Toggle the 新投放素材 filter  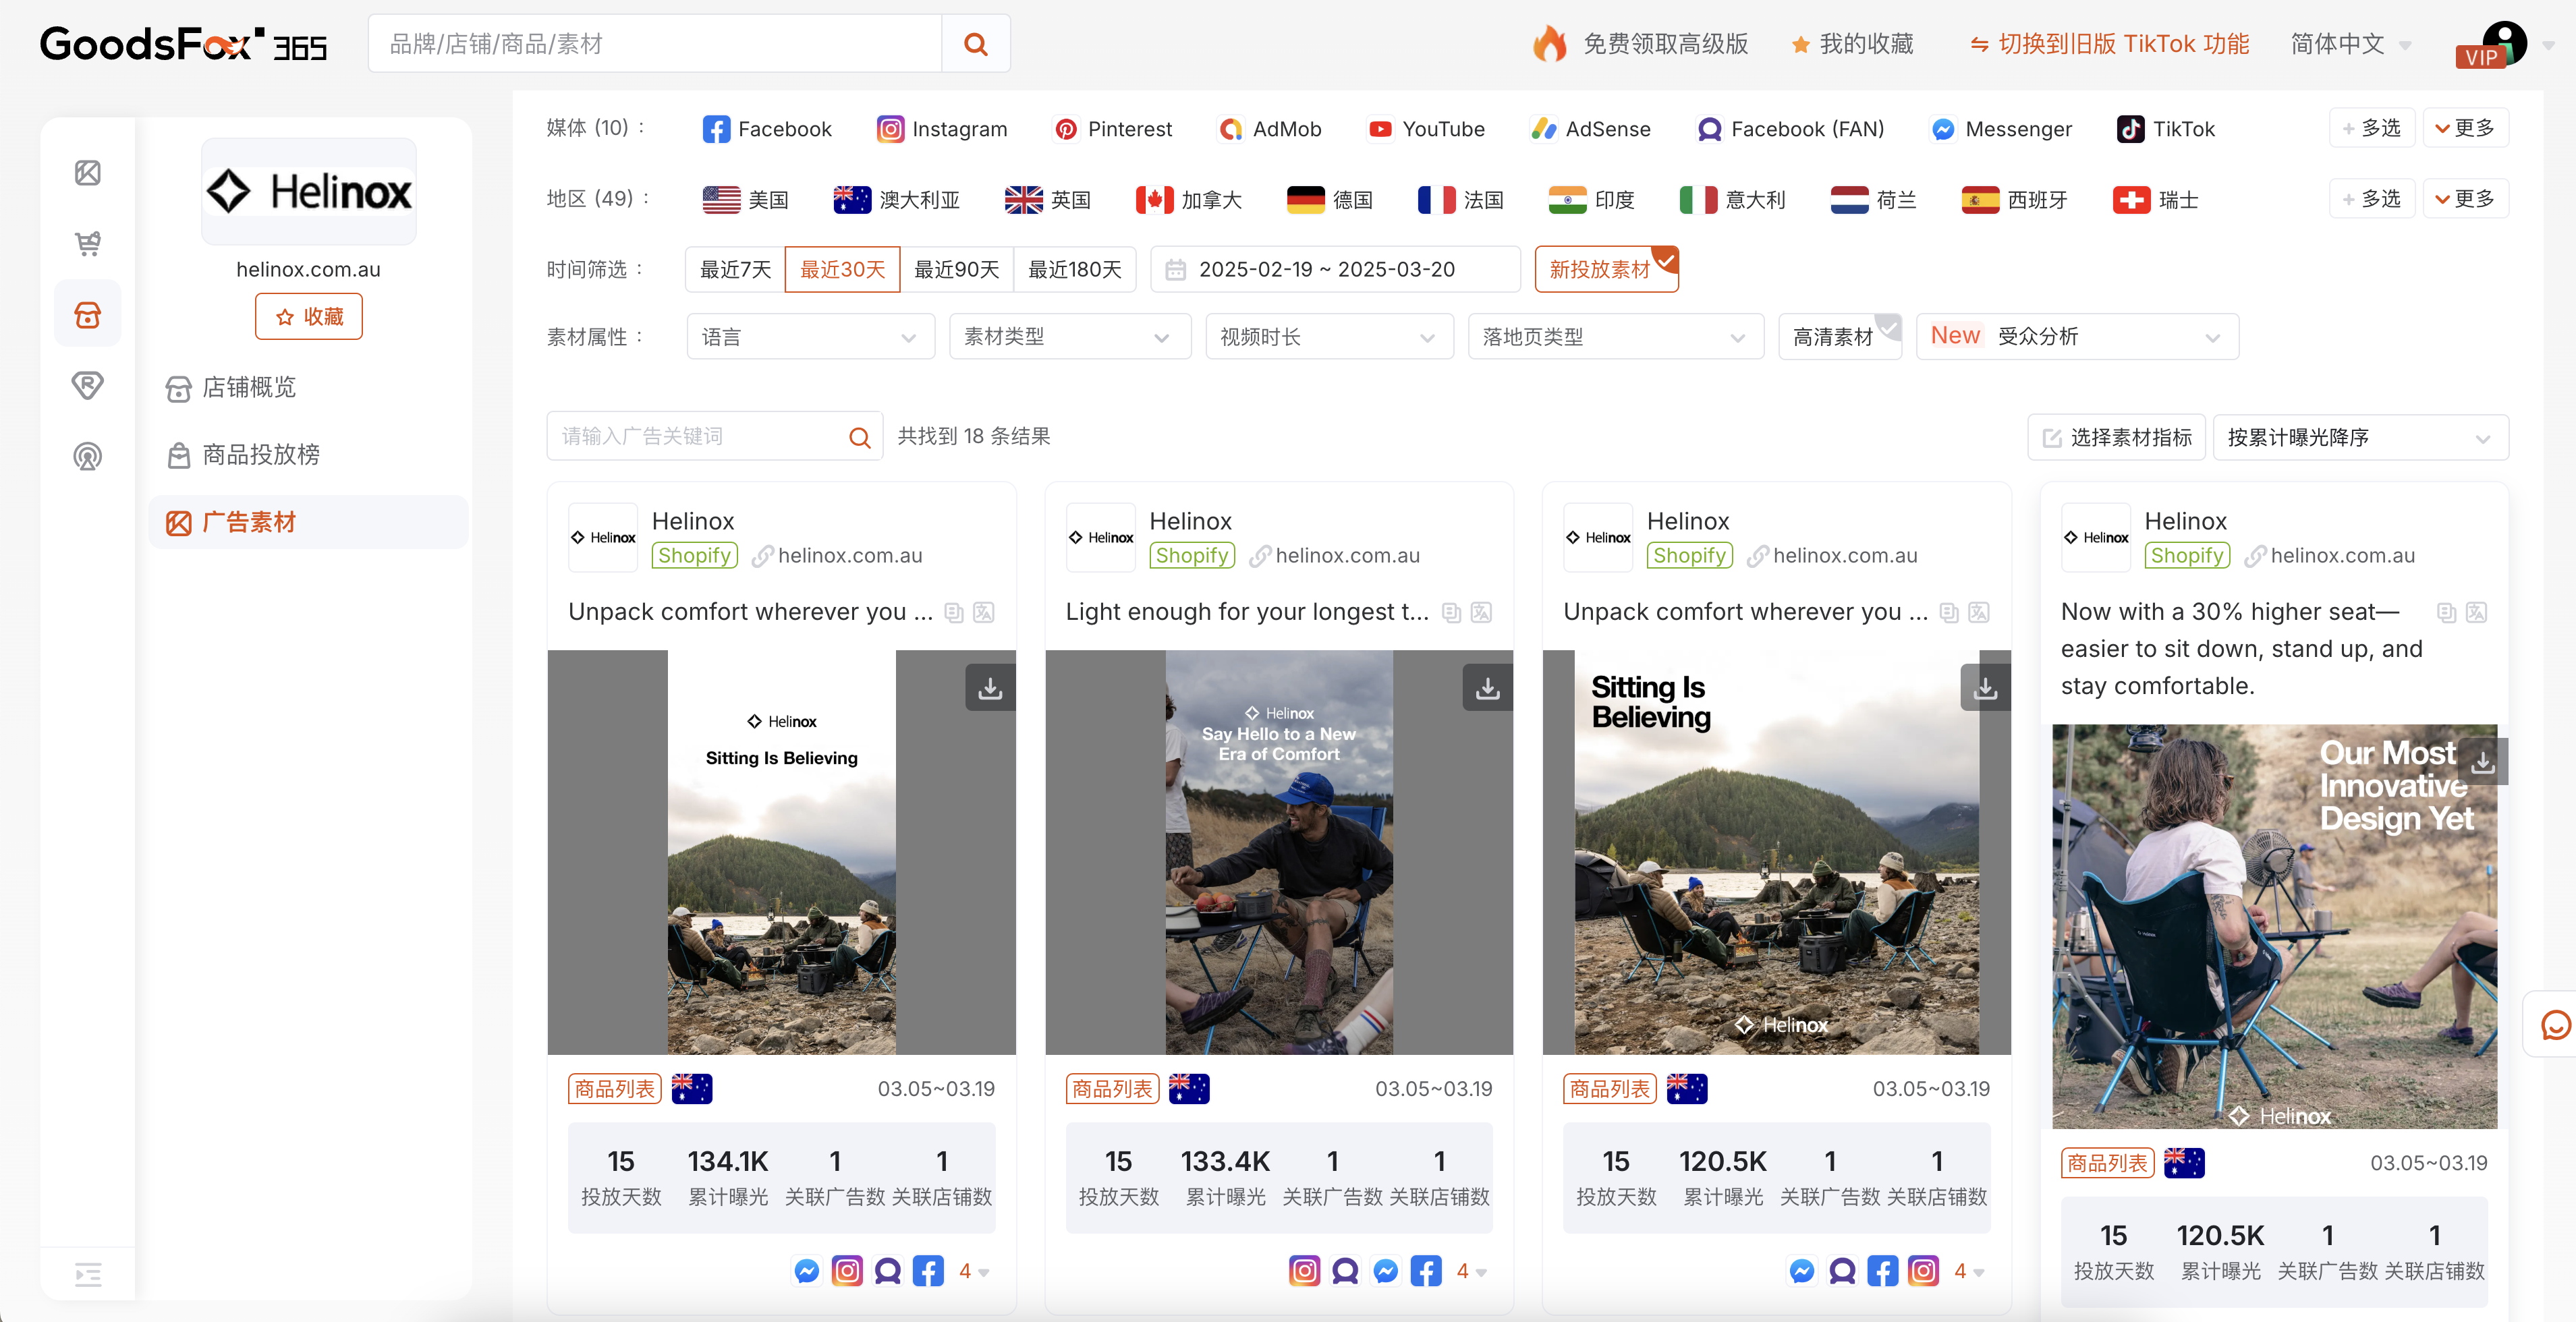coord(1606,270)
